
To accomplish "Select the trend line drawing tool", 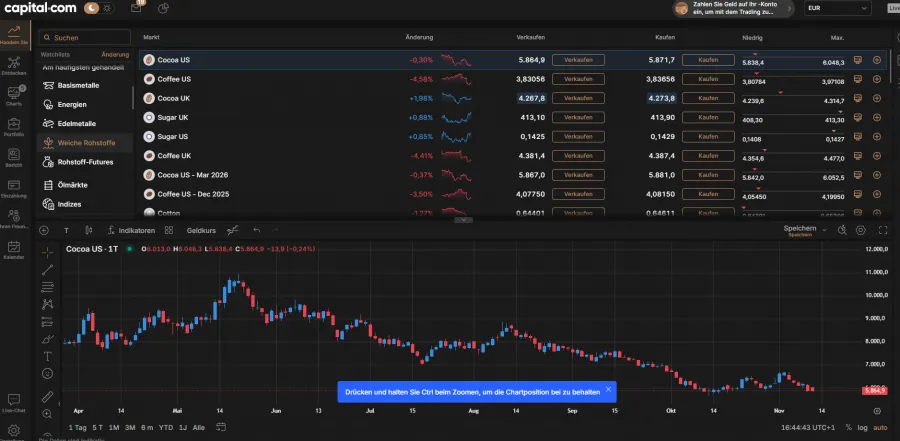I will [x=48, y=270].
